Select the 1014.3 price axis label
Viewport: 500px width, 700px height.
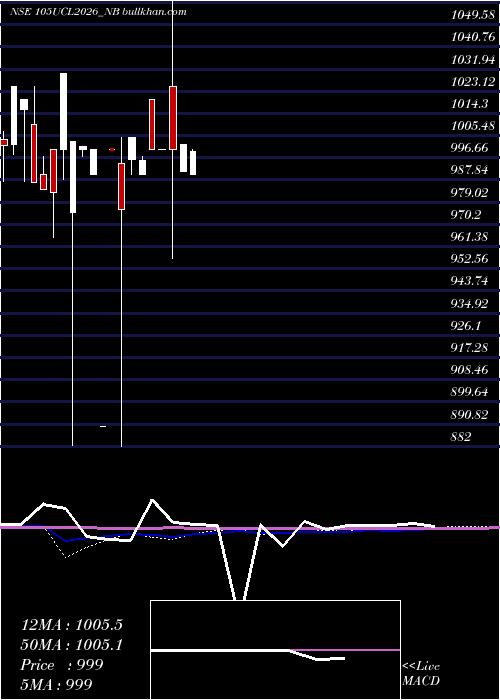[x=469, y=104]
